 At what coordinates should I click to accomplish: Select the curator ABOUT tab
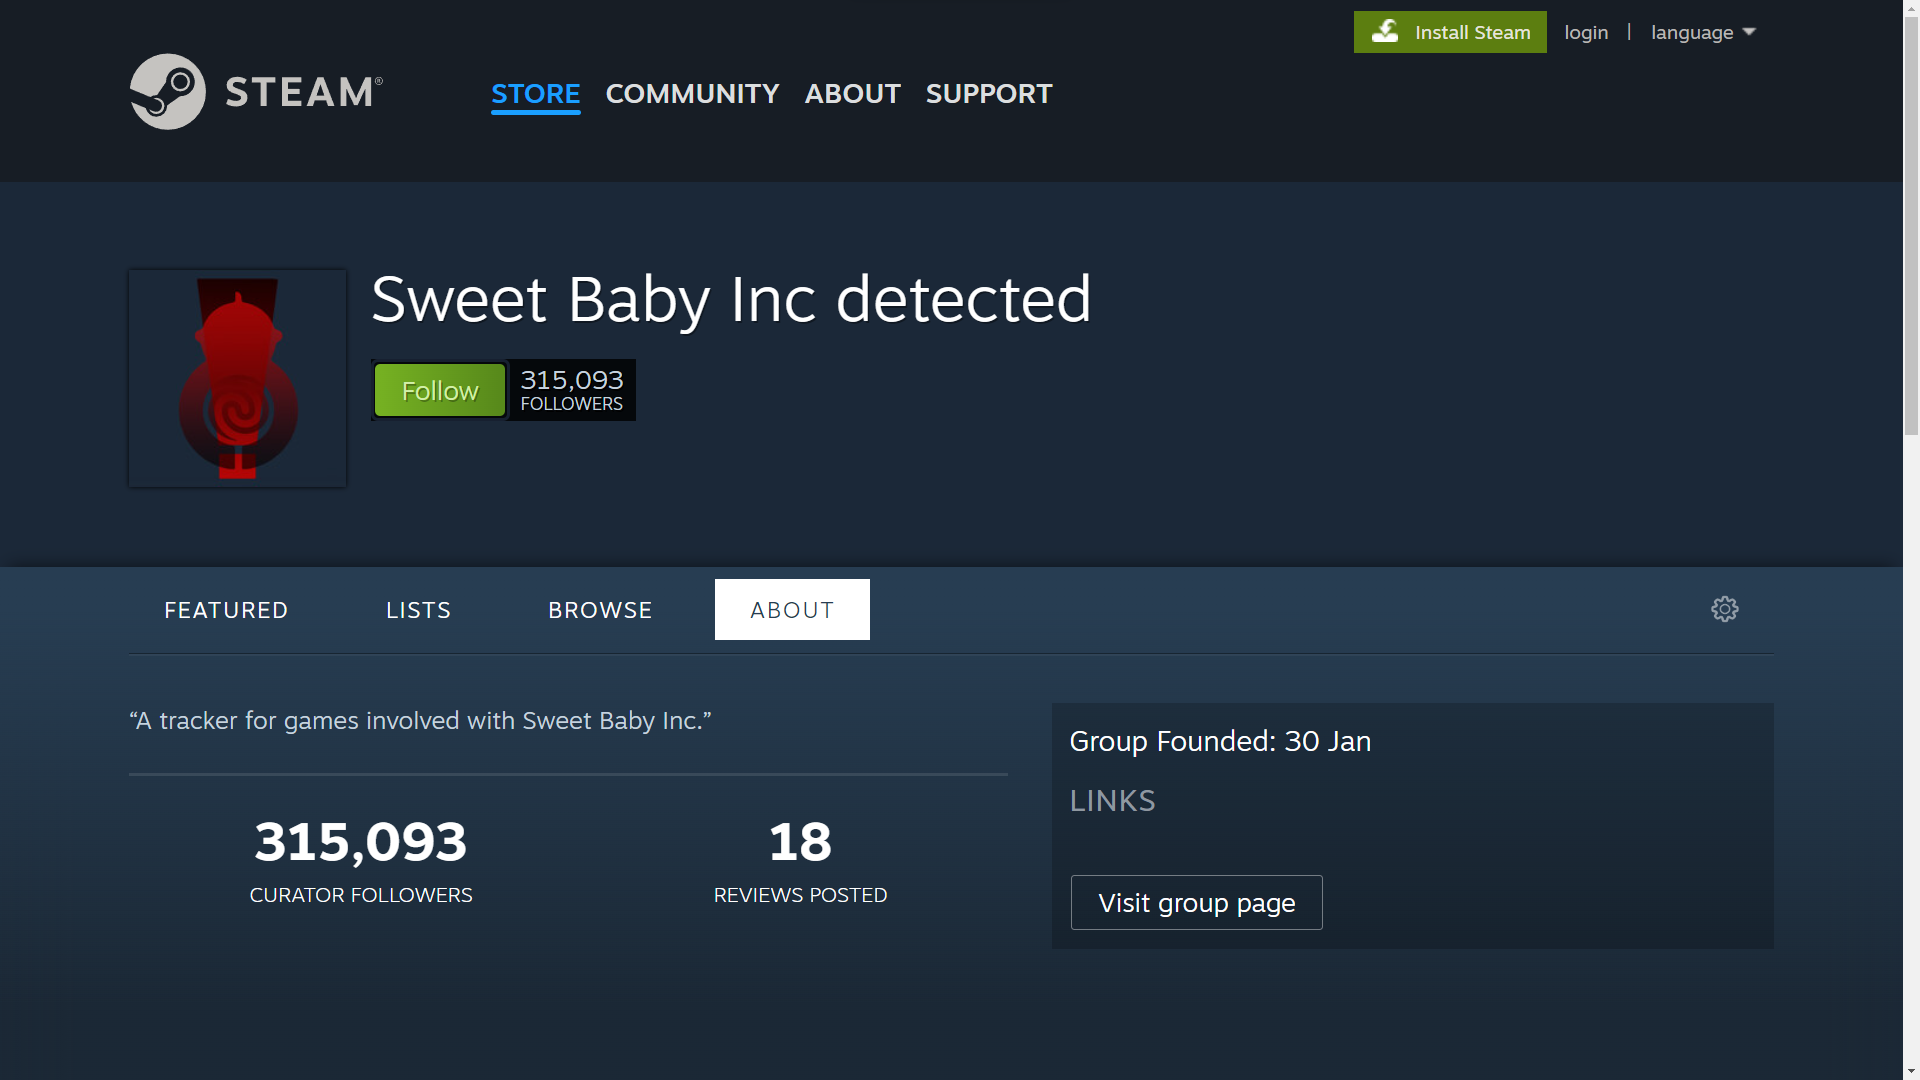pos(792,610)
